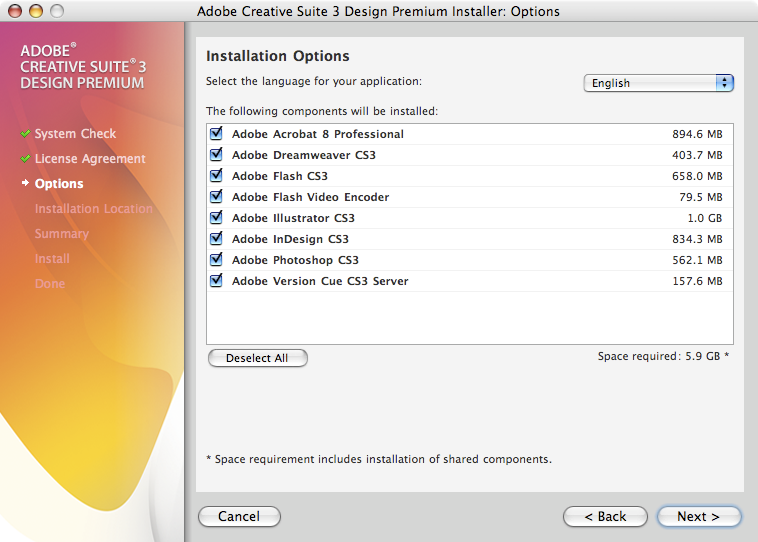The width and height of the screenshot is (758, 542).
Task: Select the License Agreement step
Action: point(90,159)
